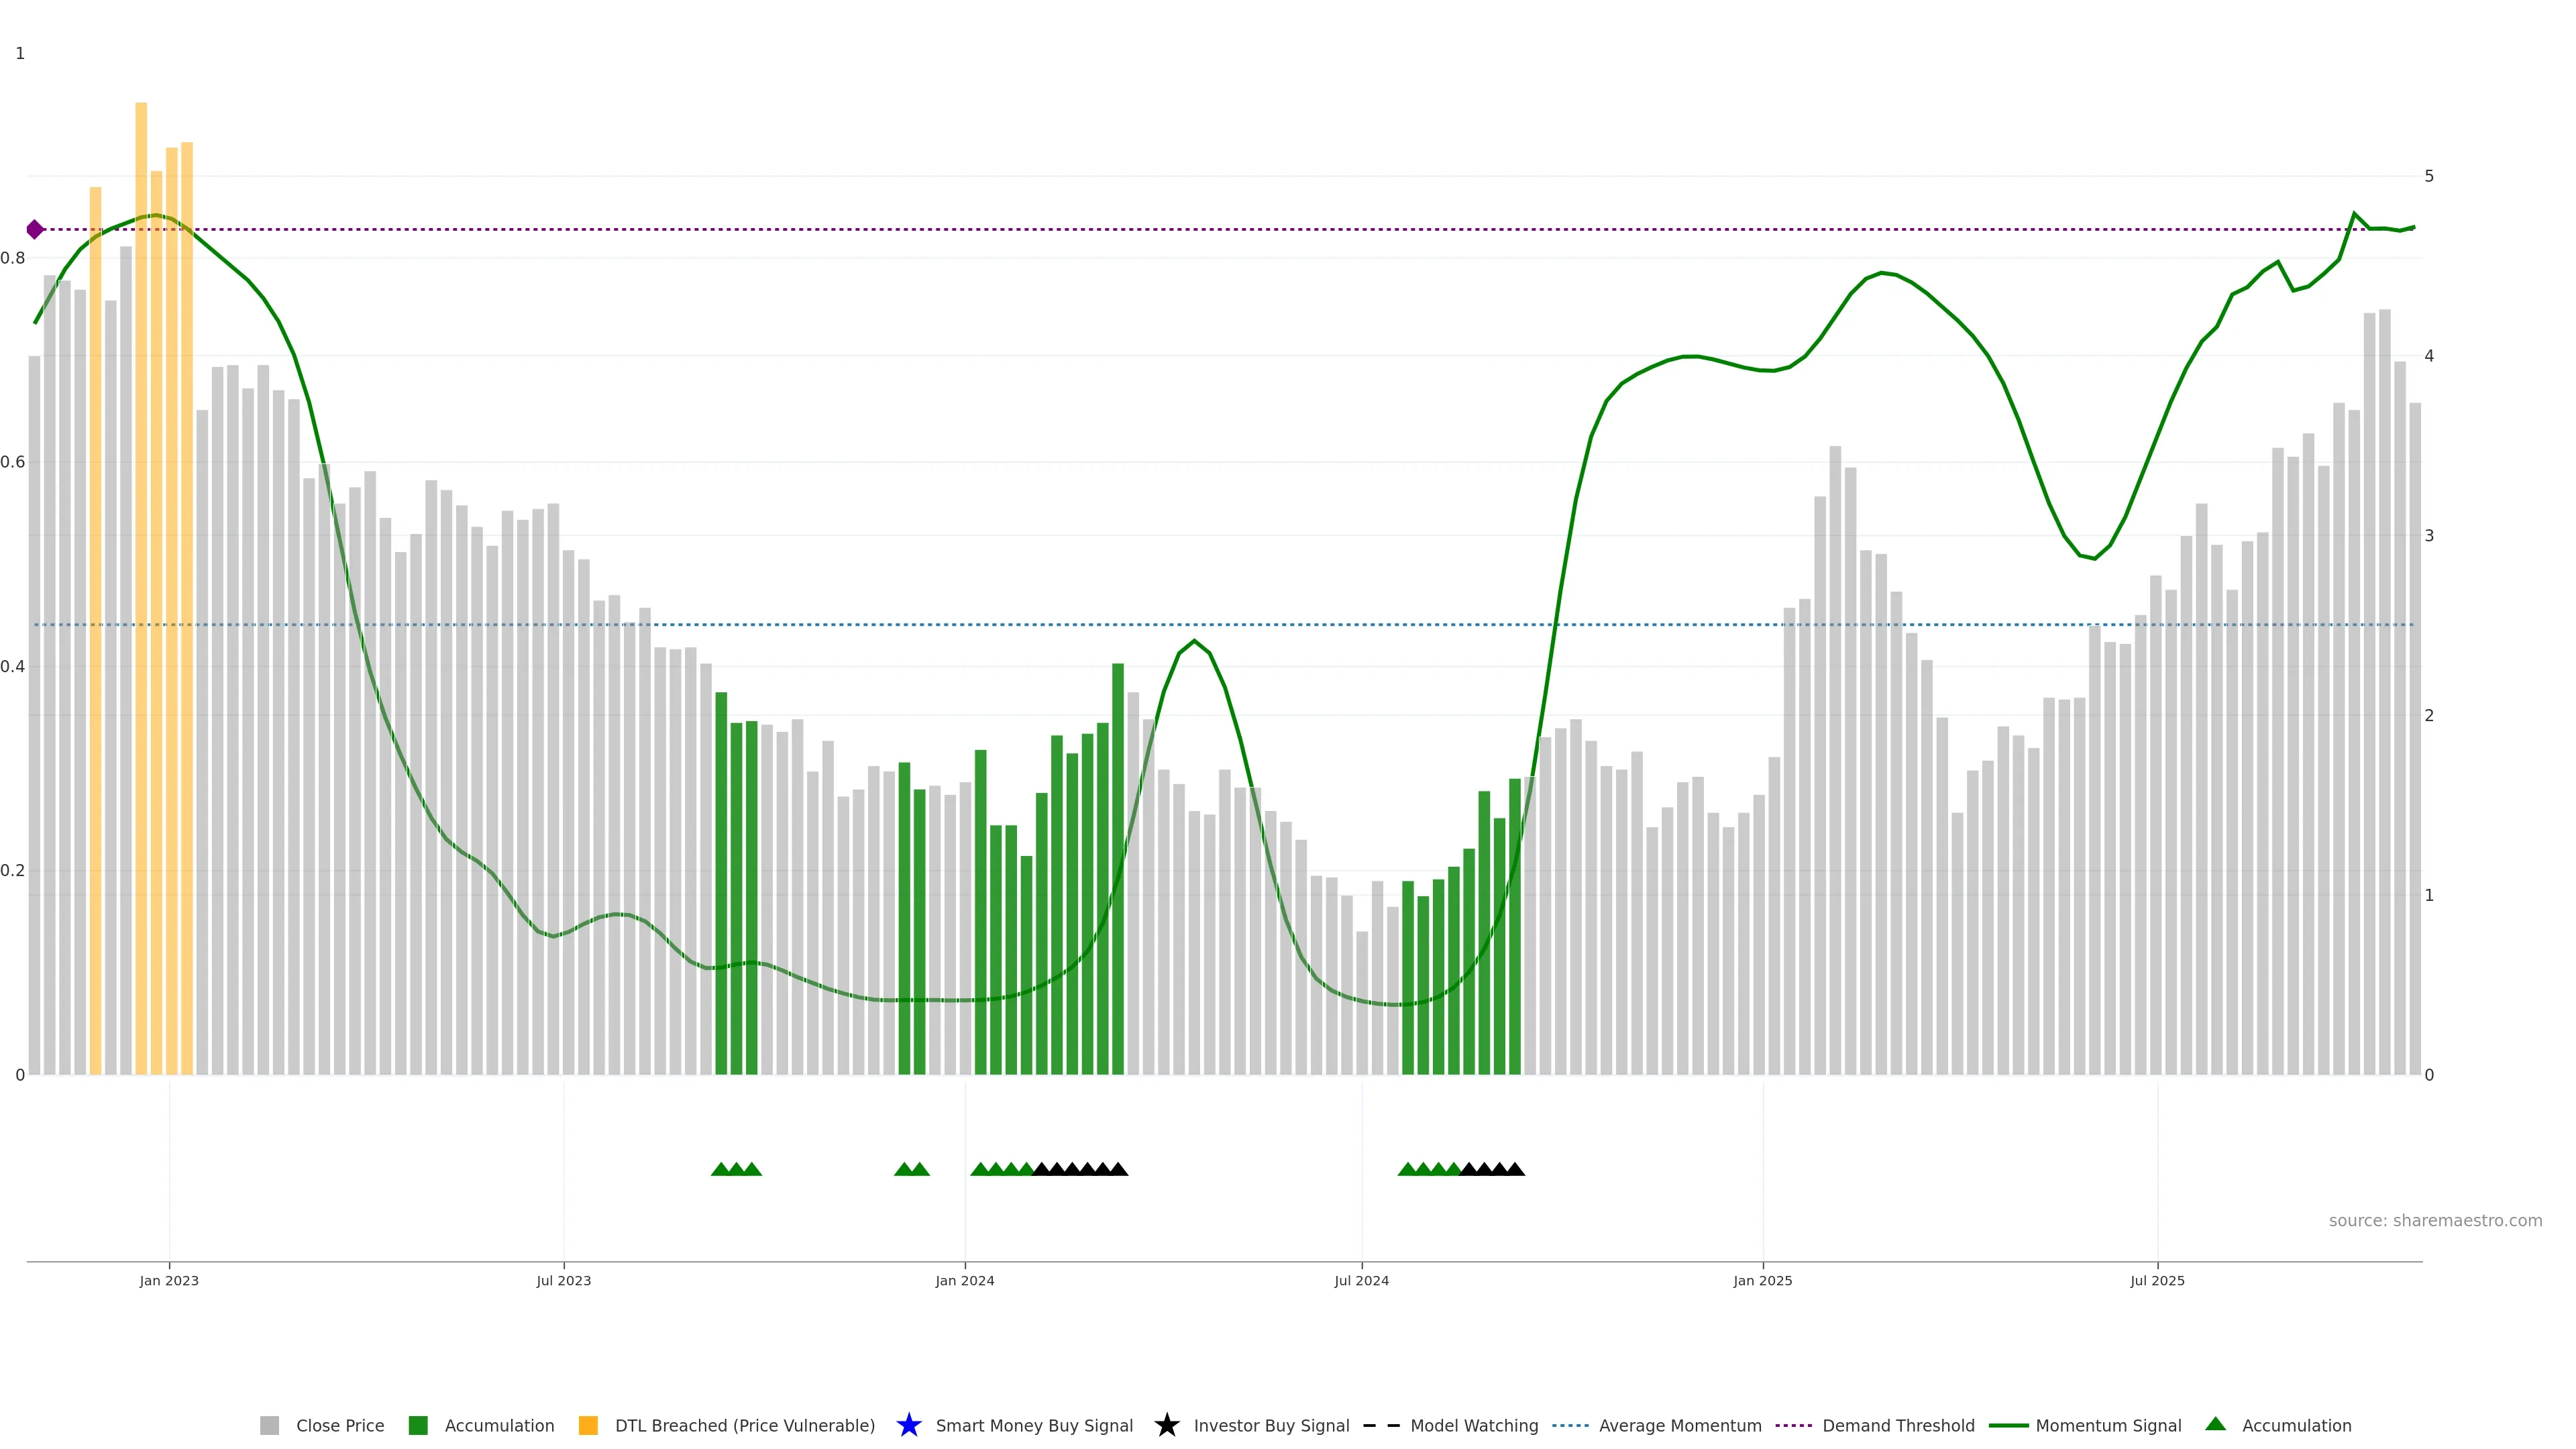Click the green Accumulation triangle legend icon

(x=2215, y=1425)
